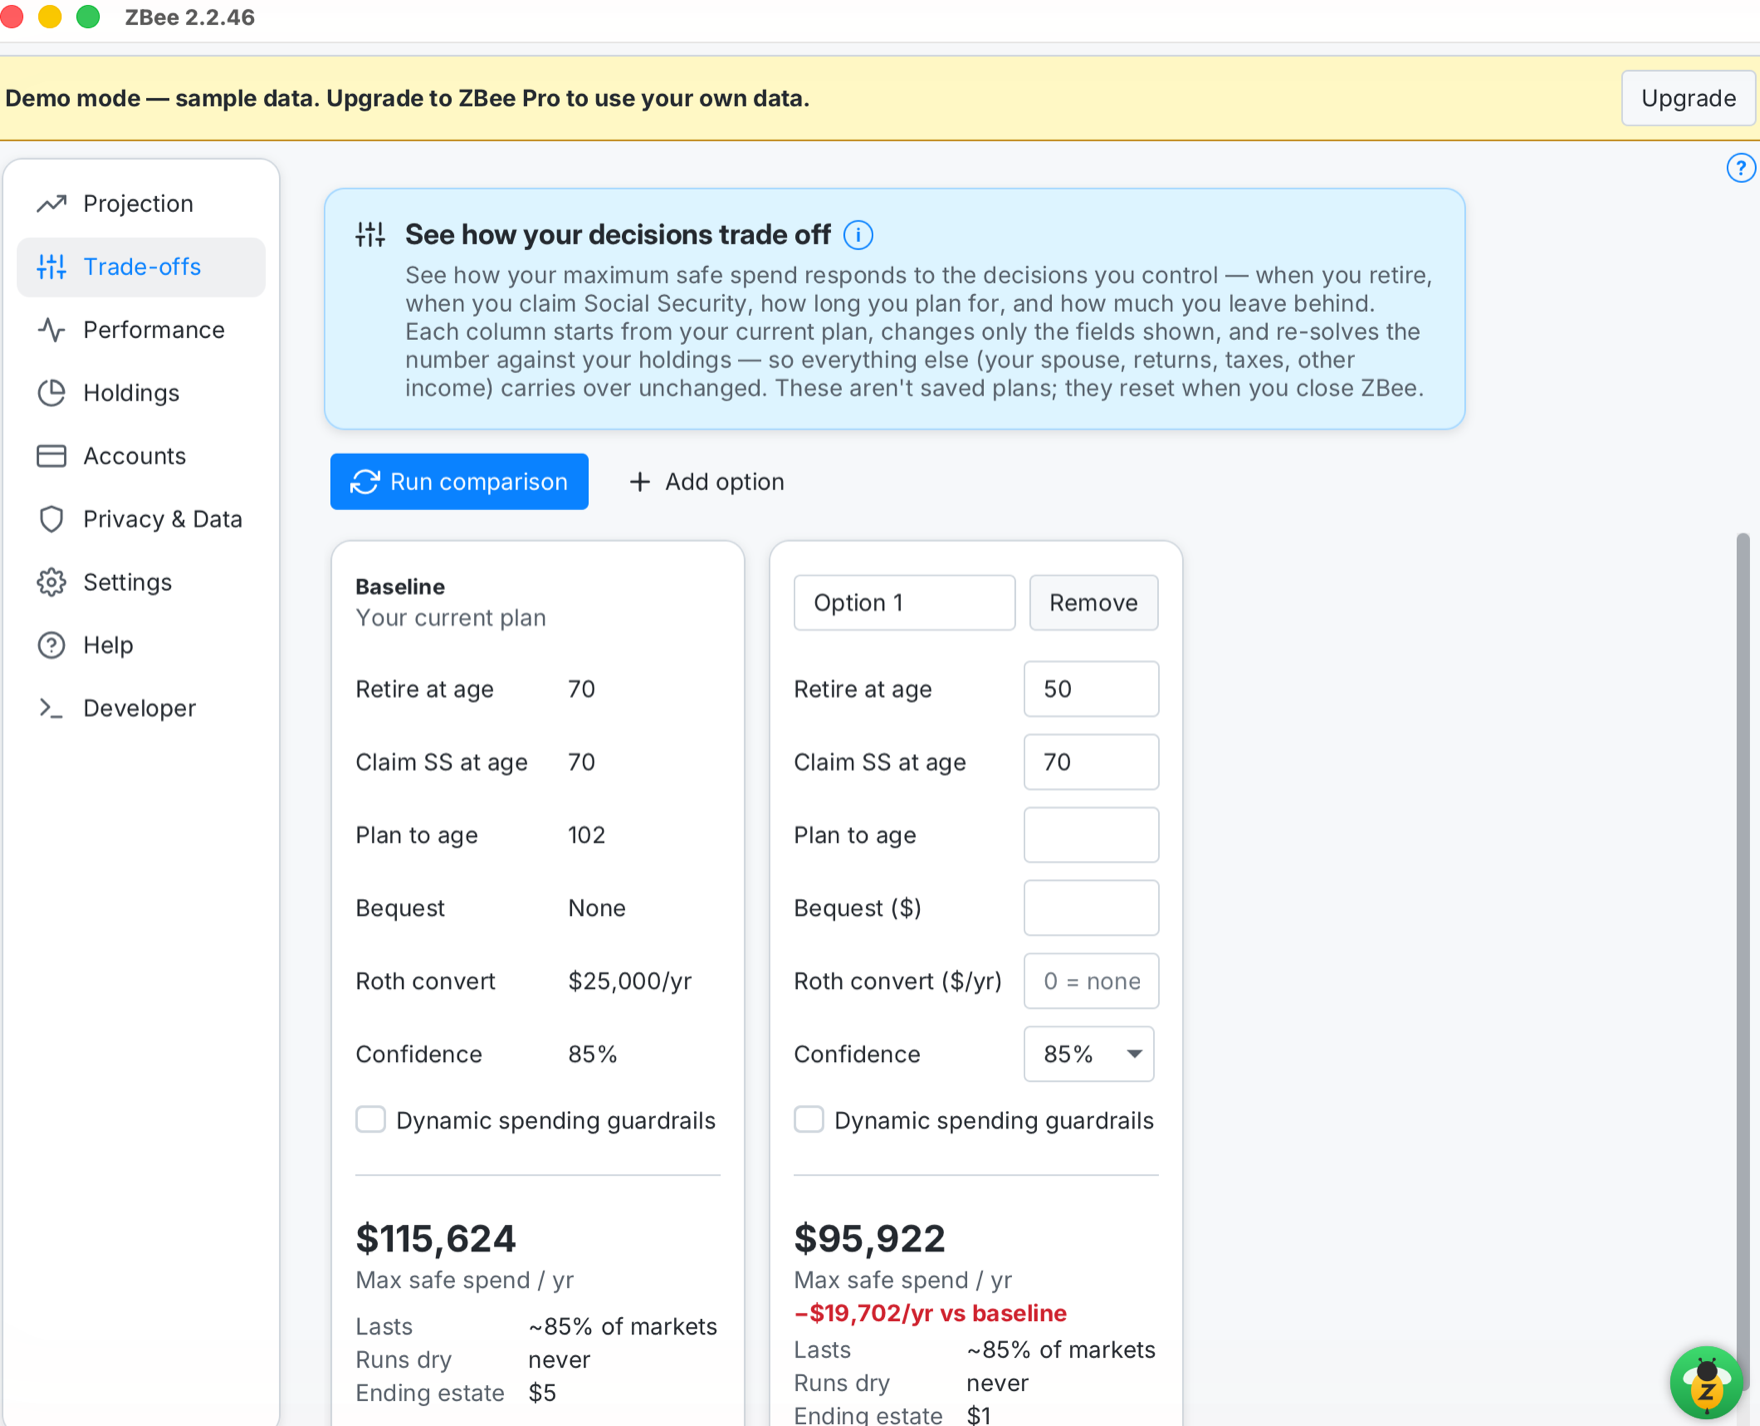The height and width of the screenshot is (1426, 1760).
Task: Click the ZBee 2.2.46 window title
Action: coord(190,17)
